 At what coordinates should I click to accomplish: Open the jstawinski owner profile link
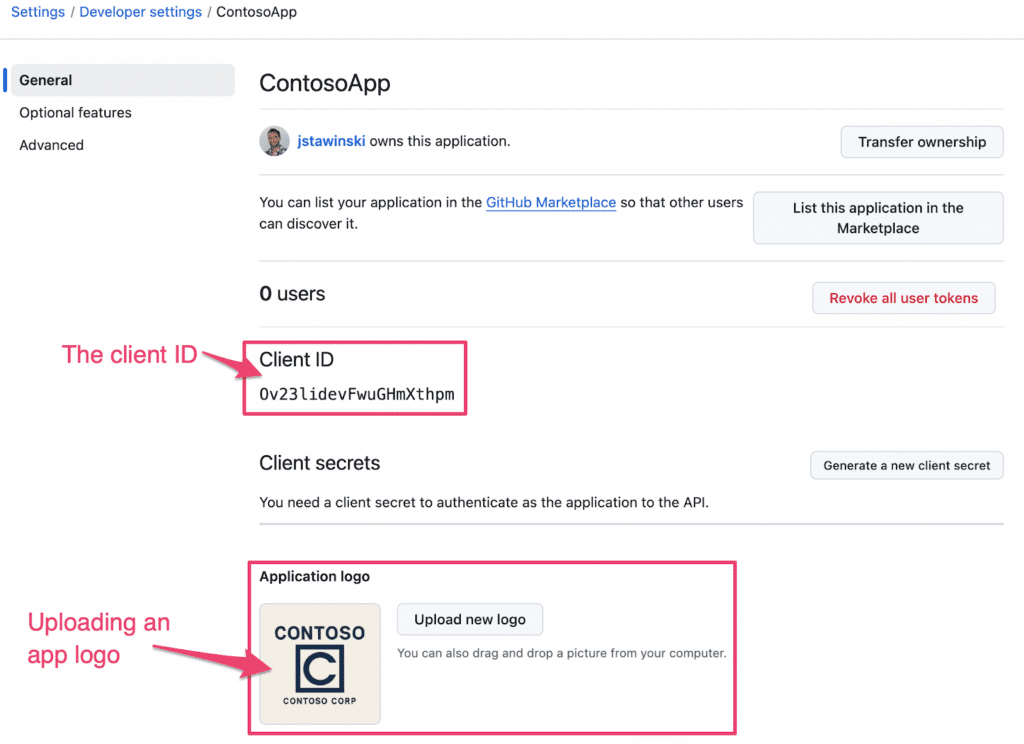(330, 140)
